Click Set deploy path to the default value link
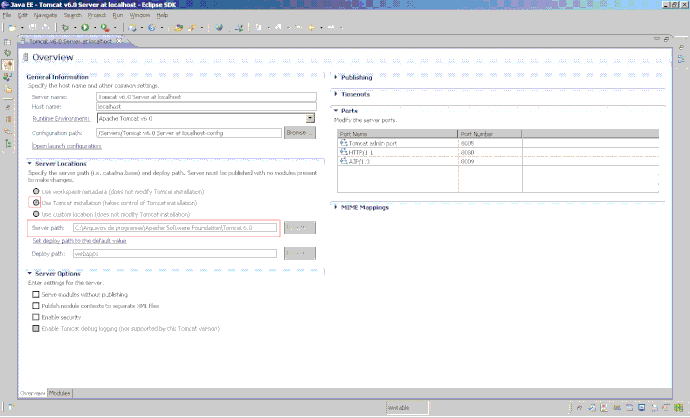This screenshot has height=418, width=690. [x=80, y=241]
